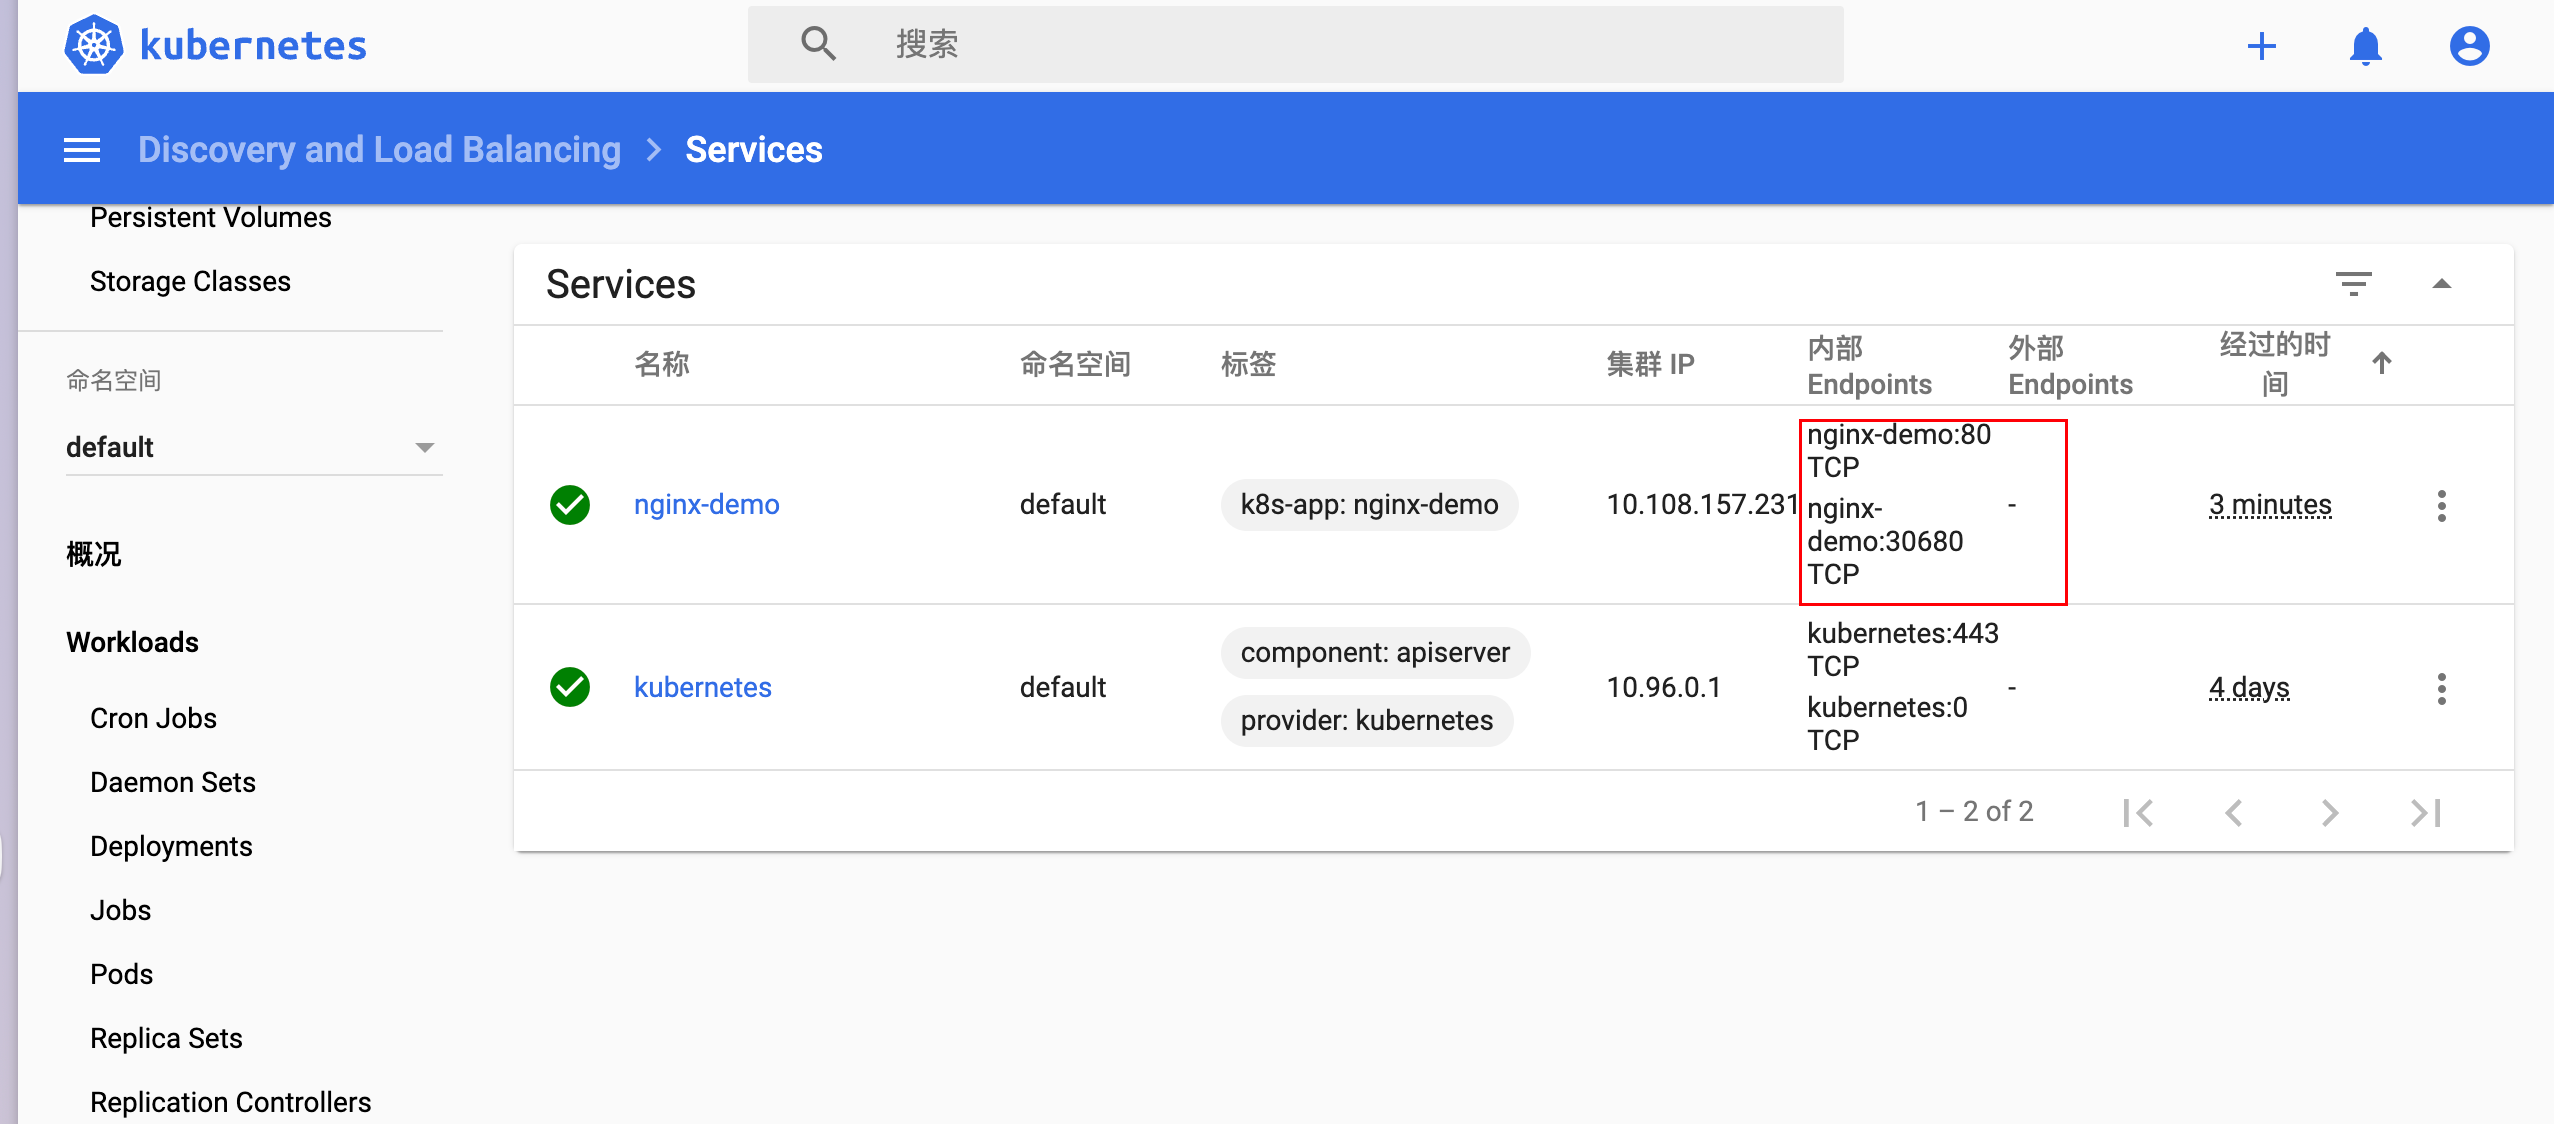This screenshot has width=2554, height=1124.
Task: Click kubernetes green status icon
Action: pyautogui.click(x=570, y=687)
